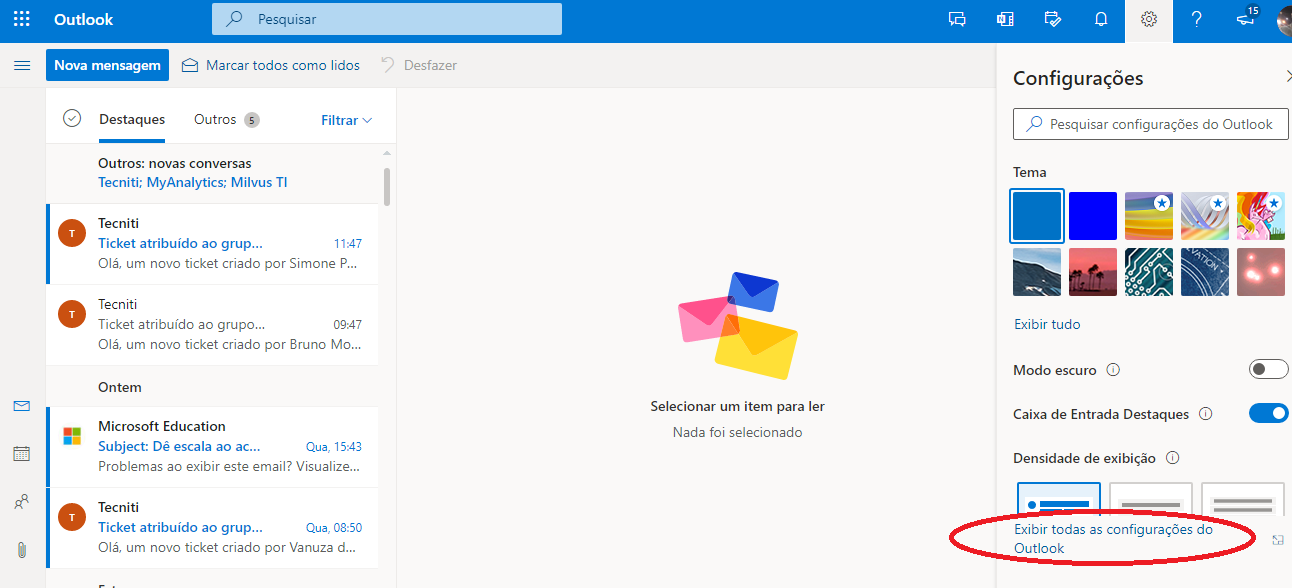Click the select-all circle checkbox above messages
The image size is (1292, 588).
tap(72, 118)
